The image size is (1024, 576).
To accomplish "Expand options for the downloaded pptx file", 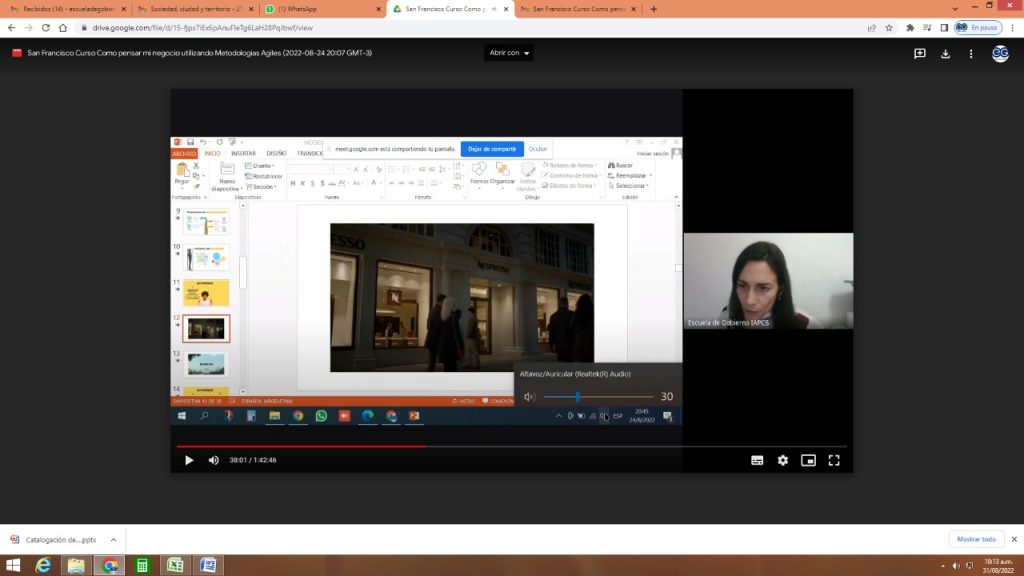I will pos(111,539).
